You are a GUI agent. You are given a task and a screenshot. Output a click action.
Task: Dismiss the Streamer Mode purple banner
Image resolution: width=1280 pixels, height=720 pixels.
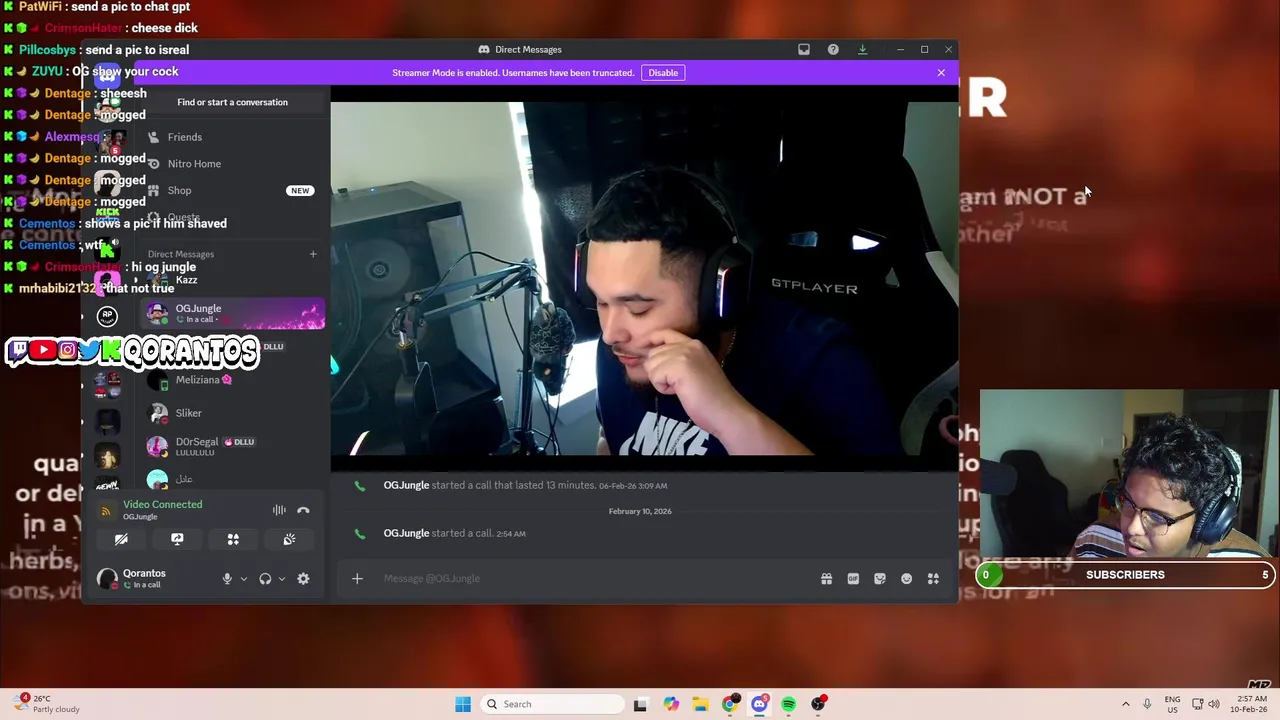point(941,72)
